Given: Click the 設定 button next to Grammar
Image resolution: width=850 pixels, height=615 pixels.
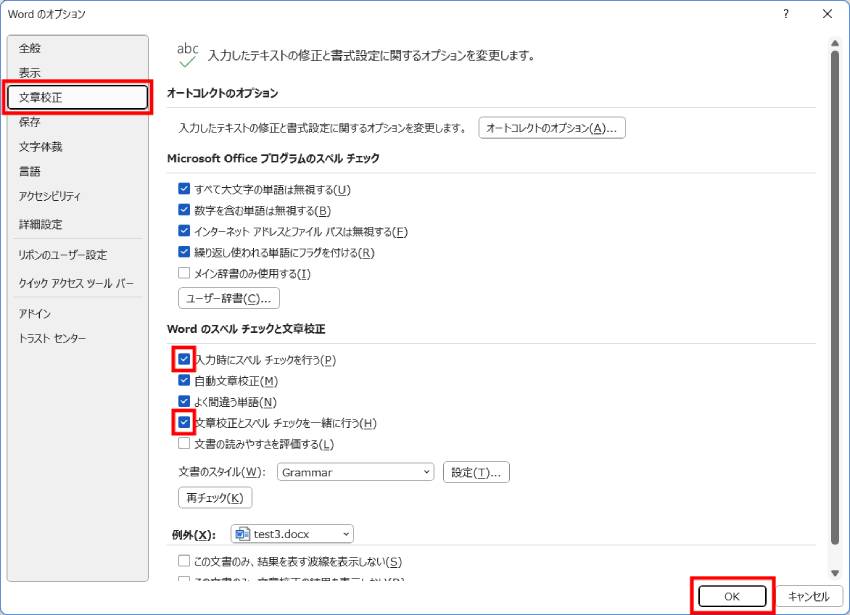Looking at the screenshot, I should point(476,472).
